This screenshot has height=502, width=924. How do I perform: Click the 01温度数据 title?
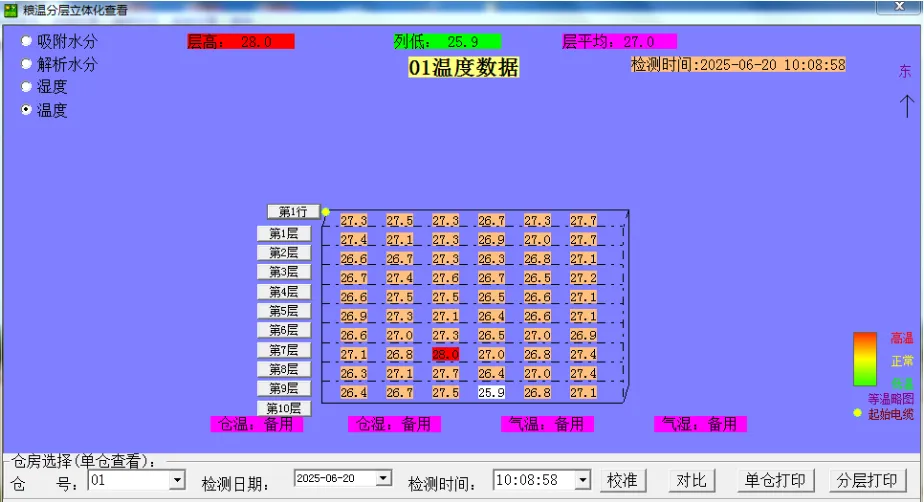click(464, 67)
